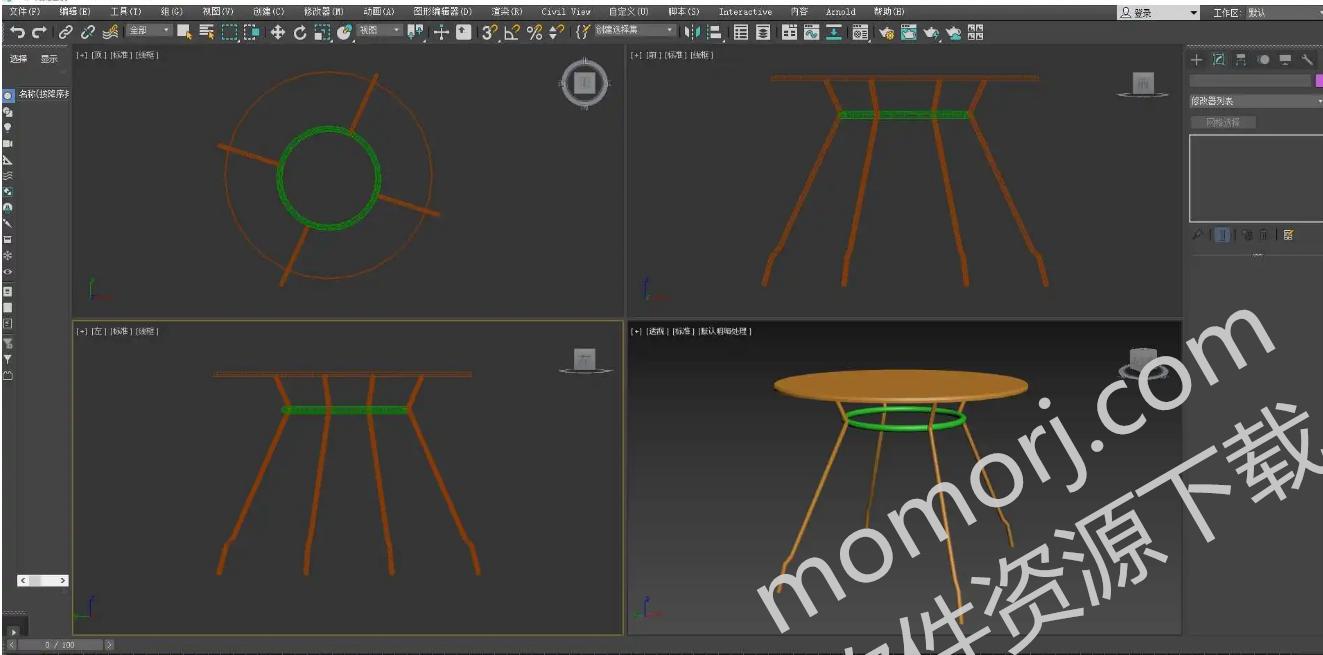Open the 渲染(R) menu
Image resolution: width=1323 pixels, height=655 pixels.
point(506,12)
